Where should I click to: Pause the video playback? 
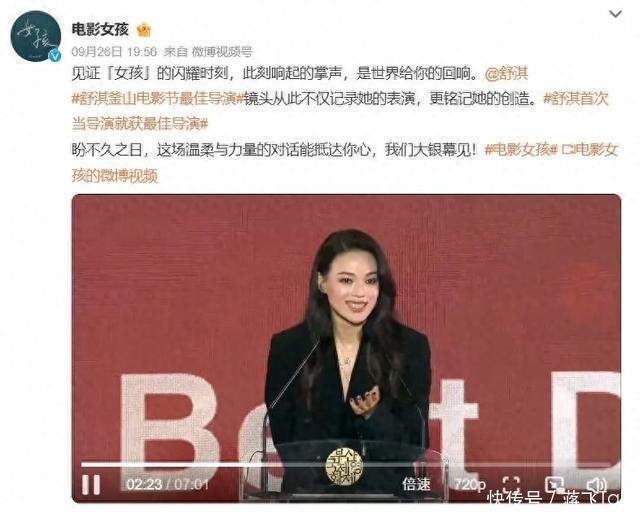point(91,484)
